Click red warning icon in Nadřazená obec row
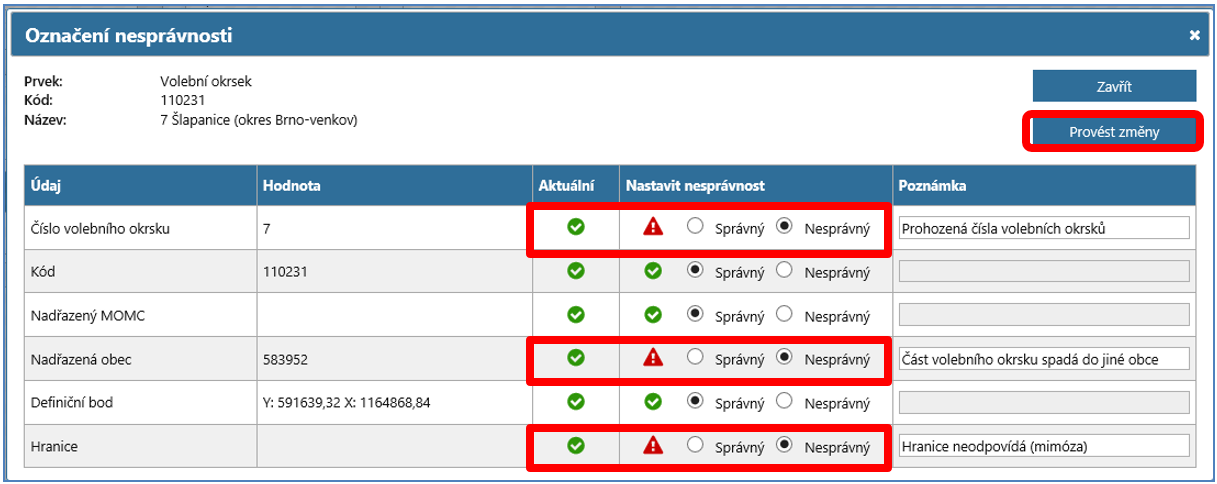The height and width of the screenshot is (484, 1217). click(x=653, y=358)
